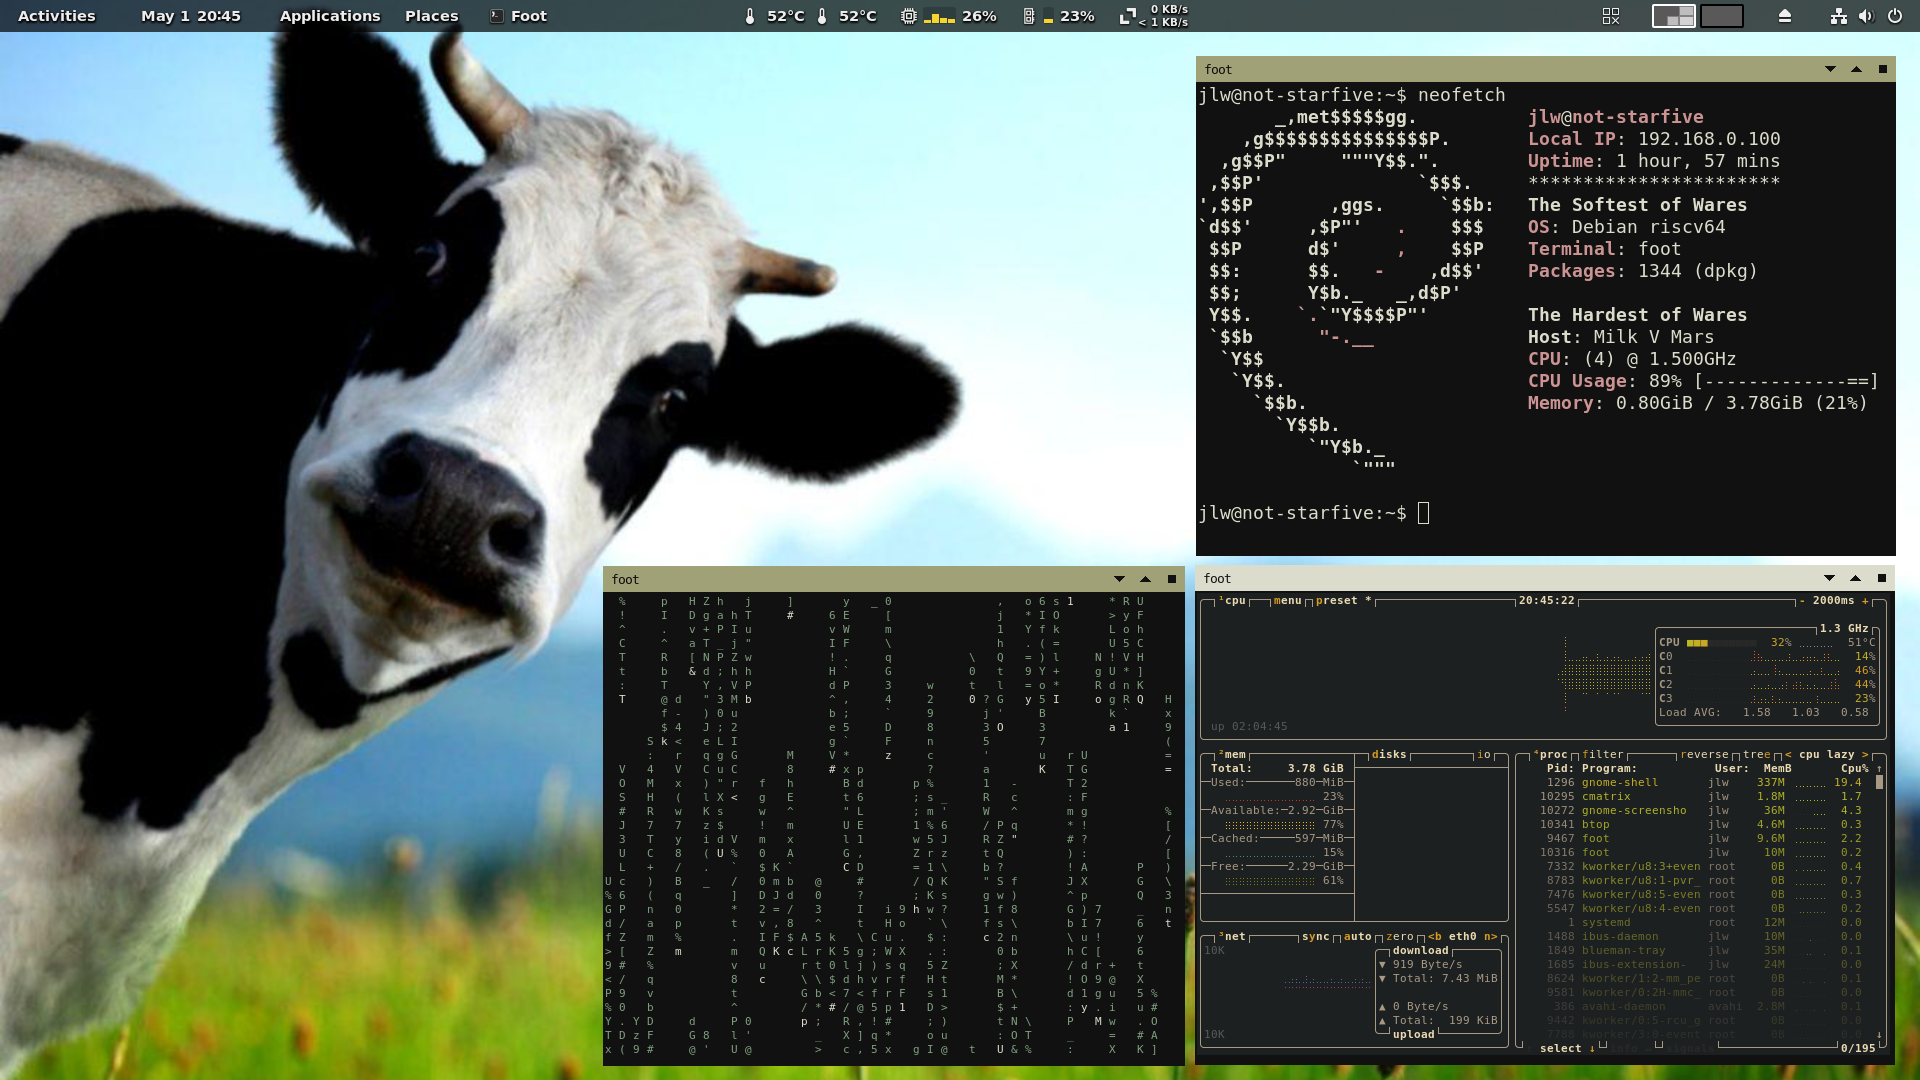Toggle the disks panel in btop
The width and height of the screenshot is (1920, 1080).
coord(1388,755)
